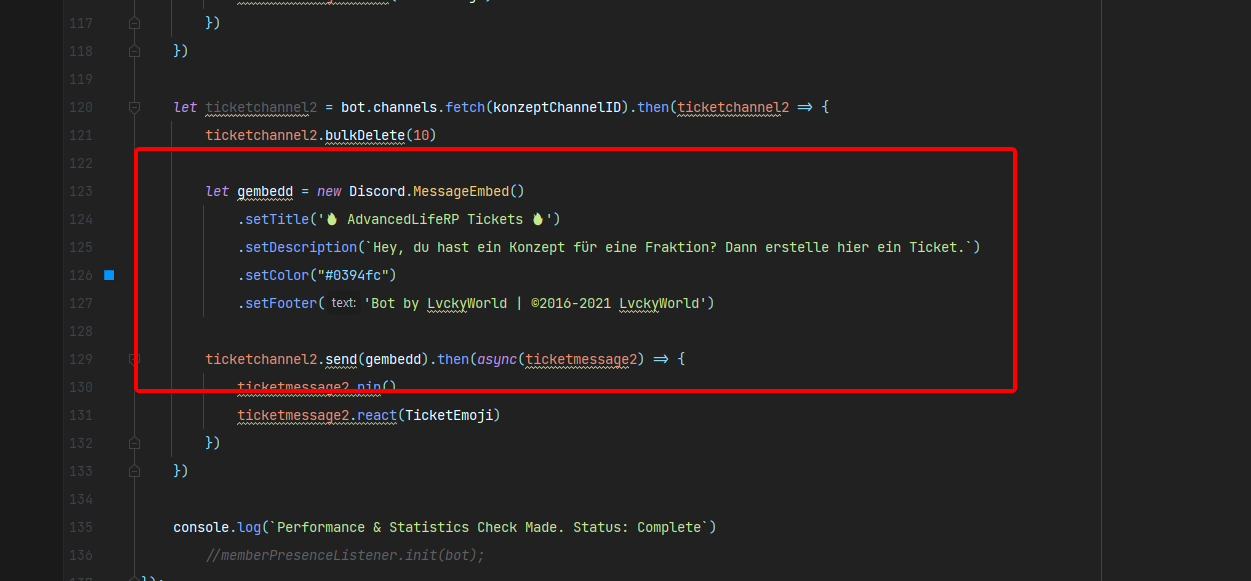Open the blue color swatch in the gutter
The height and width of the screenshot is (581, 1251).
click(x=109, y=275)
